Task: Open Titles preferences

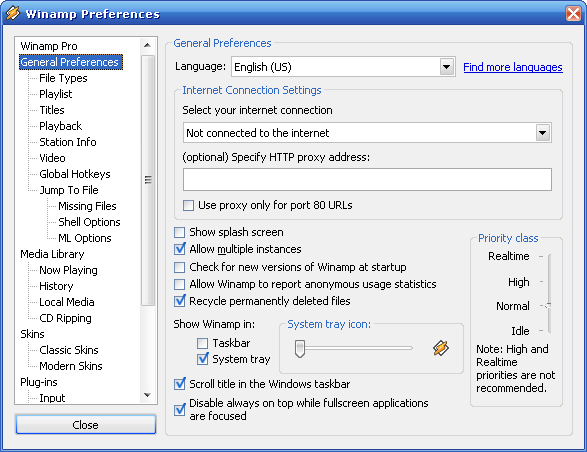Action: pos(52,110)
